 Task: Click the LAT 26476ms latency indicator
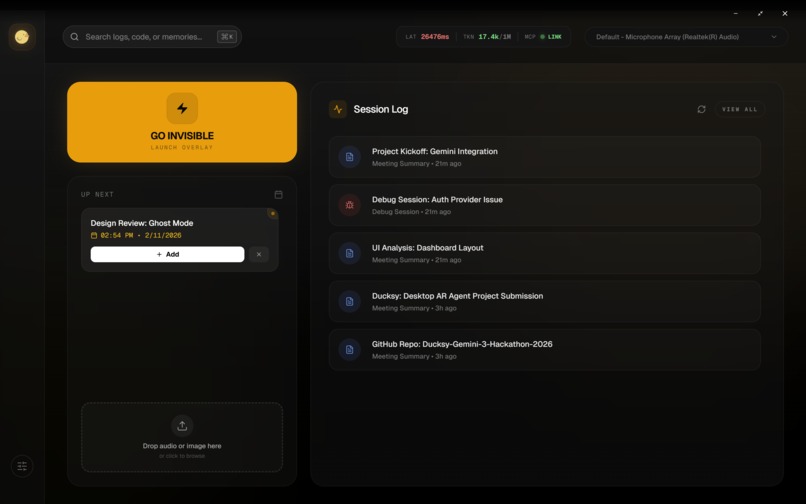pos(427,37)
